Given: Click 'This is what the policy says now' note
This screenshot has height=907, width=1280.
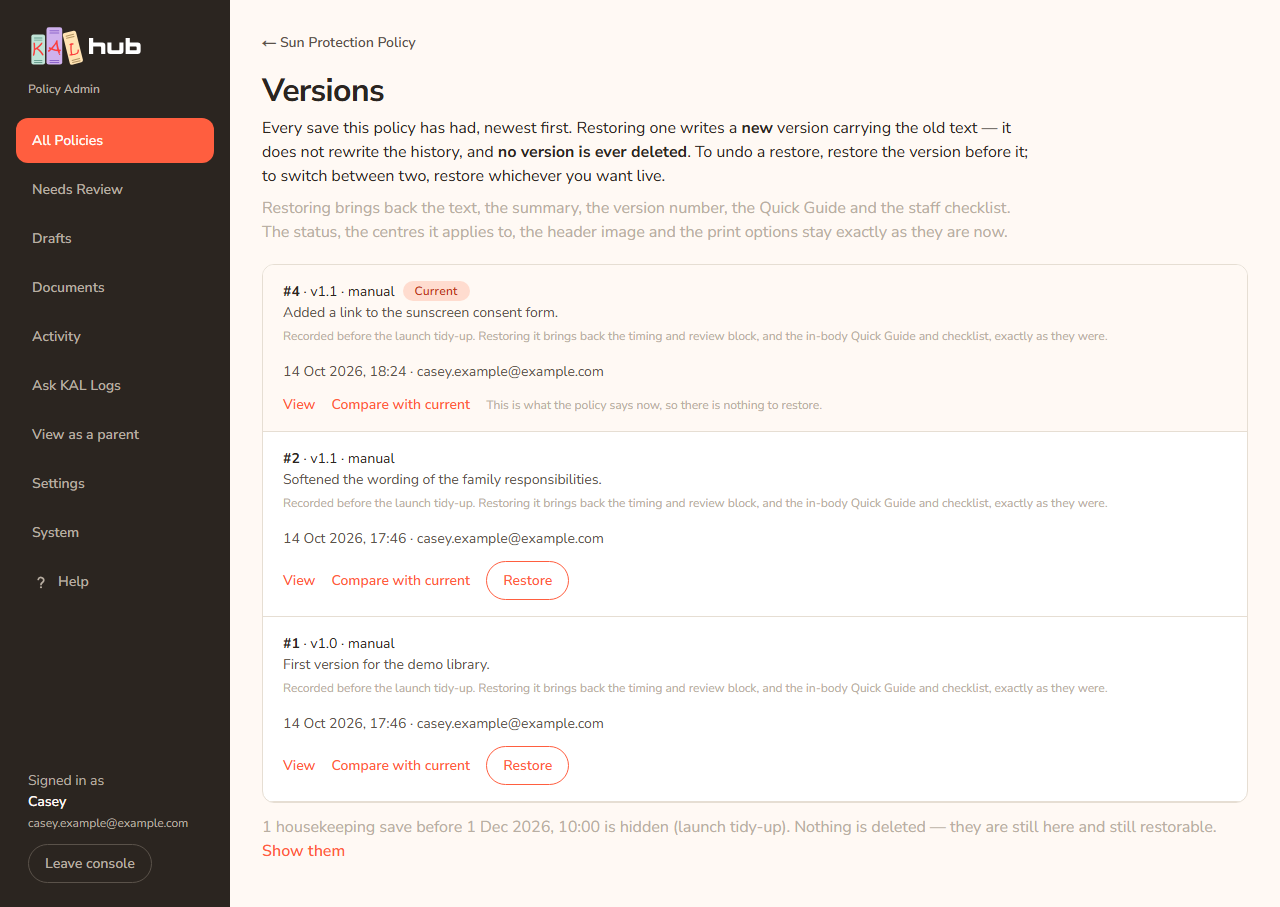Looking at the screenshot, I should [x=654, y=406].
